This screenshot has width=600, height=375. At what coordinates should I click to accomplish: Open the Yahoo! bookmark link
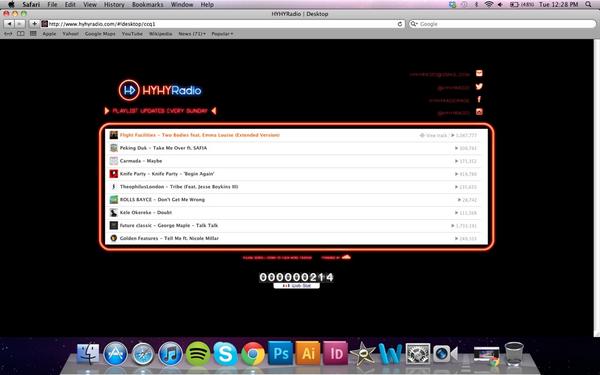coord(70,34)
